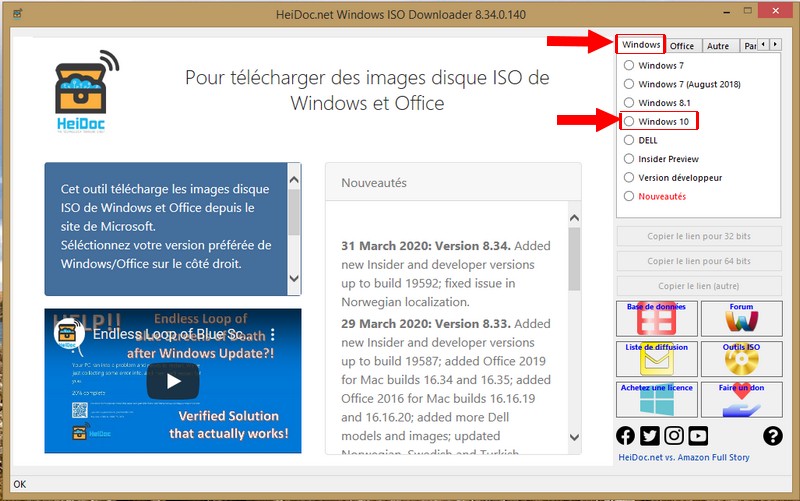
Task: Click the Nouveautés panel header
Action: pos(453,182)
